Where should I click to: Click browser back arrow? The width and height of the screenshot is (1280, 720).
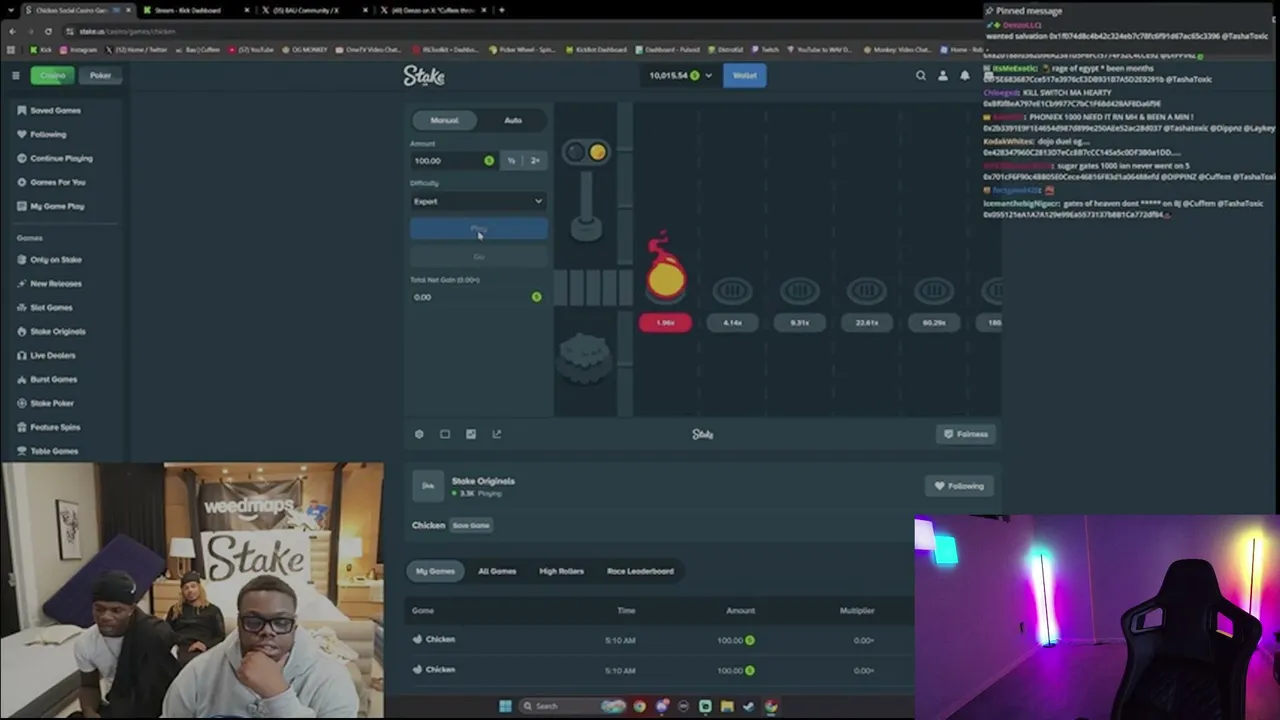(x=12, y=31)
